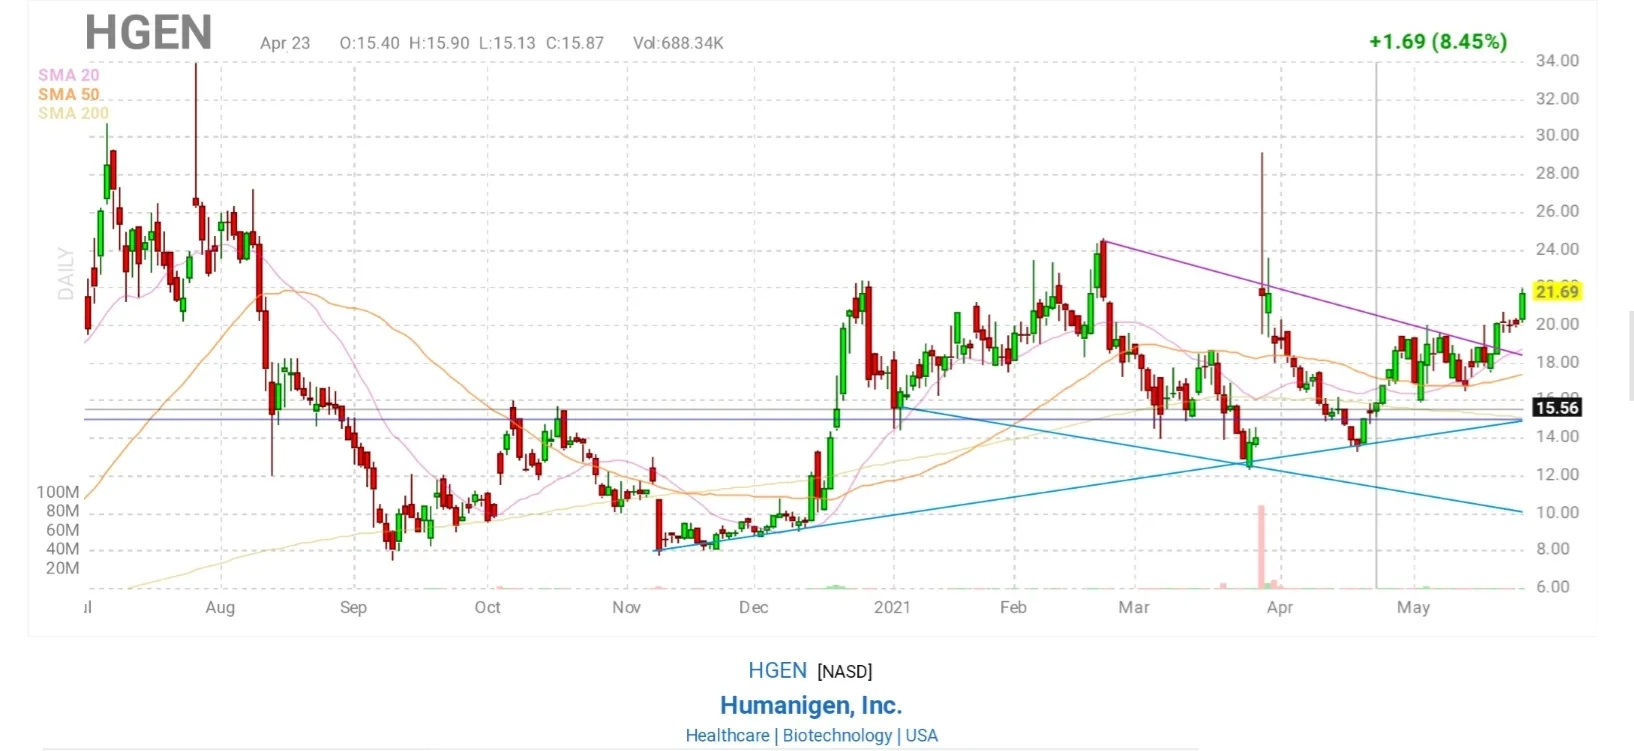Click the Vol:688.34K volume readout

tap(678, 43)
